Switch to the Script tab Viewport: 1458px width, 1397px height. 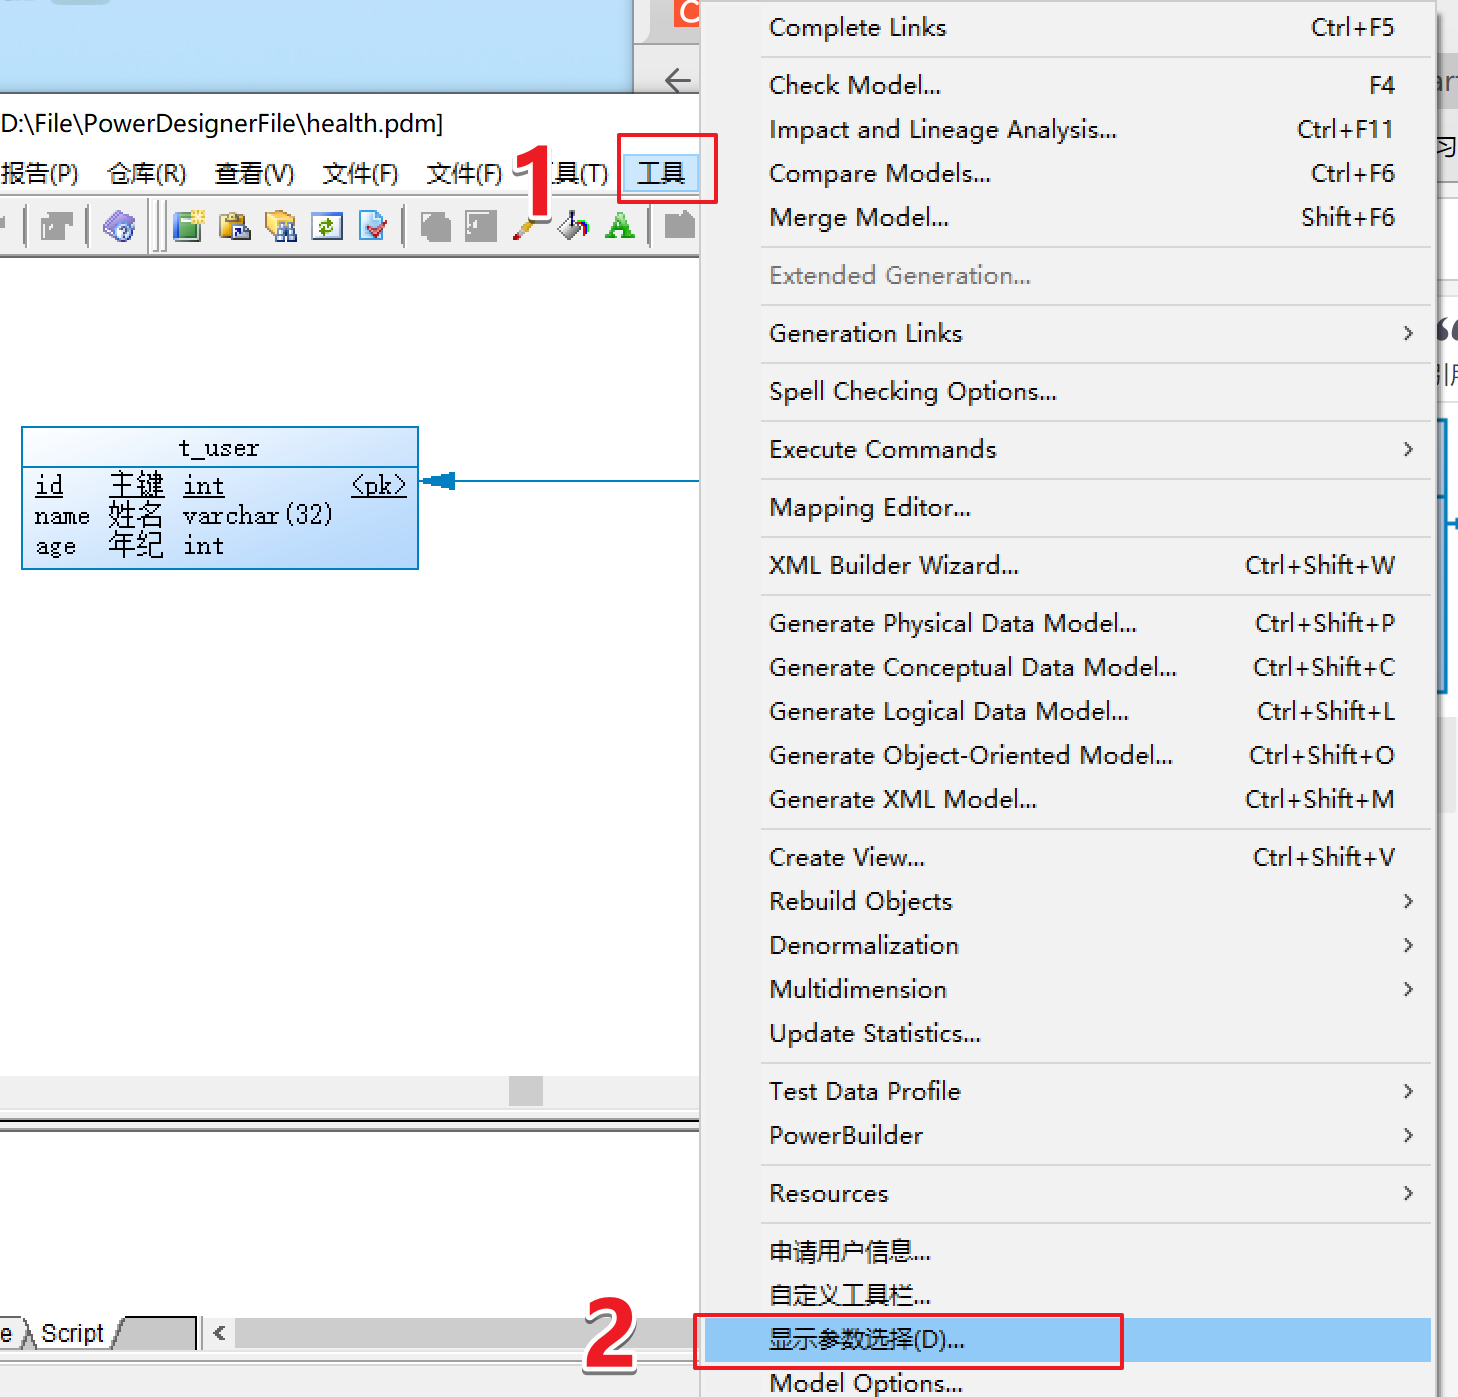71,1332
